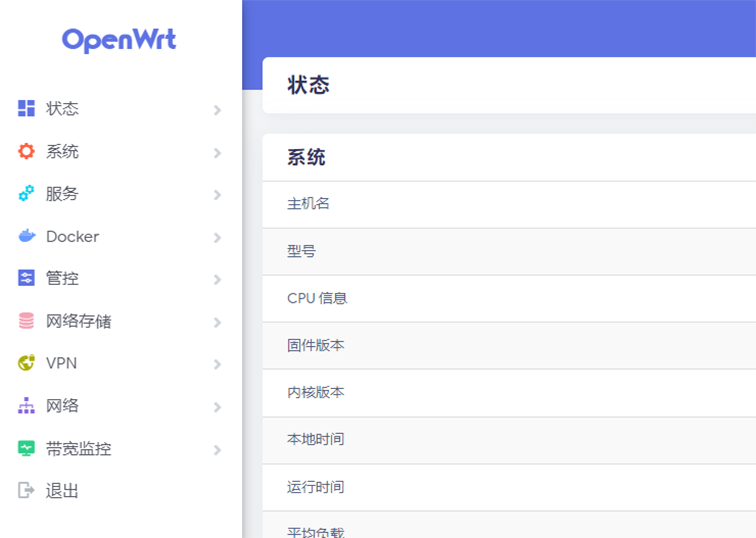Click the 管控 sliders icon
The width and height of the screenshot is (756, 538).
(x=26, y=278)
